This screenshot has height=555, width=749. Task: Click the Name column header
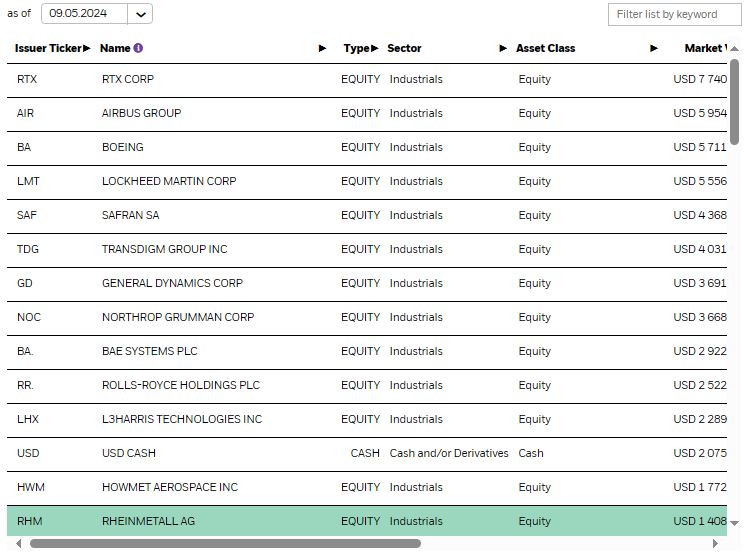click(115, 48)
